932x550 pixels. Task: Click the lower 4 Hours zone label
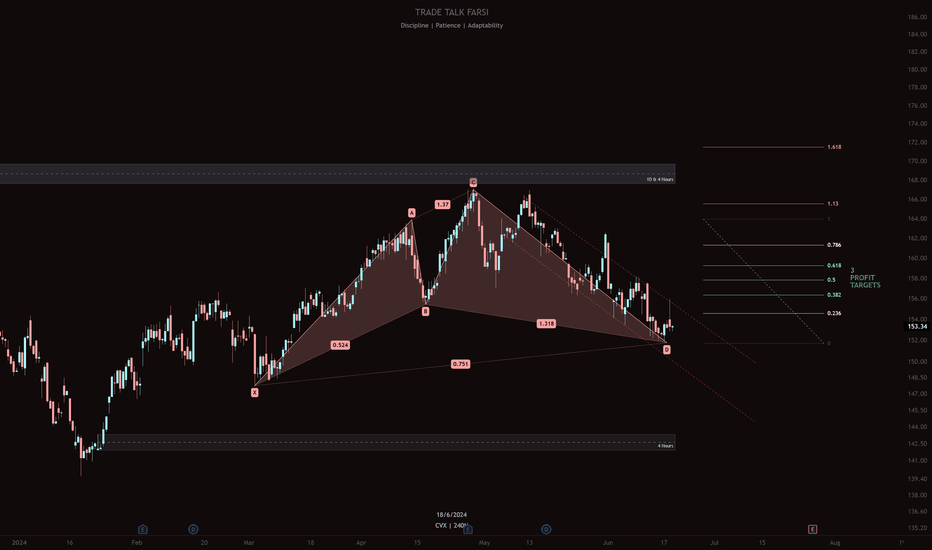(x=665, y=446)
